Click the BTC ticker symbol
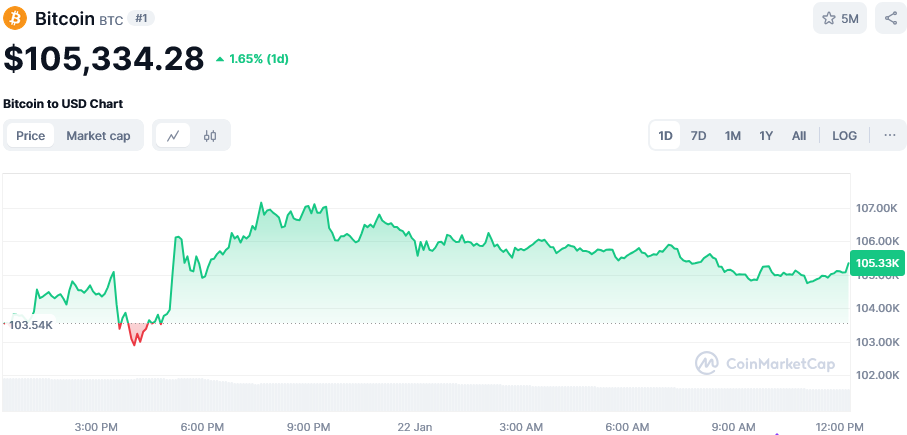The width and height of the screenshot is (907, 435). (x=112, y=21)
